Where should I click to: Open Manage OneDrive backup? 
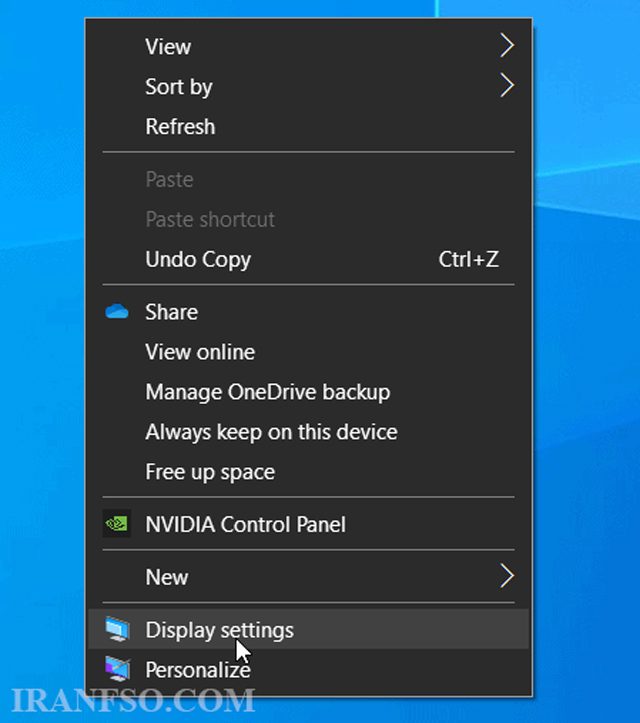[308, 392]
